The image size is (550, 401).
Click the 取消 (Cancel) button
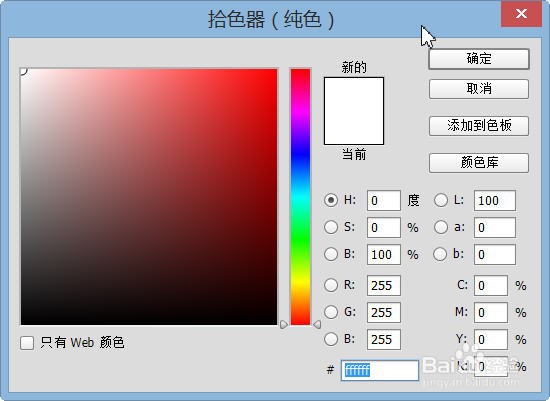pos(479,89)
